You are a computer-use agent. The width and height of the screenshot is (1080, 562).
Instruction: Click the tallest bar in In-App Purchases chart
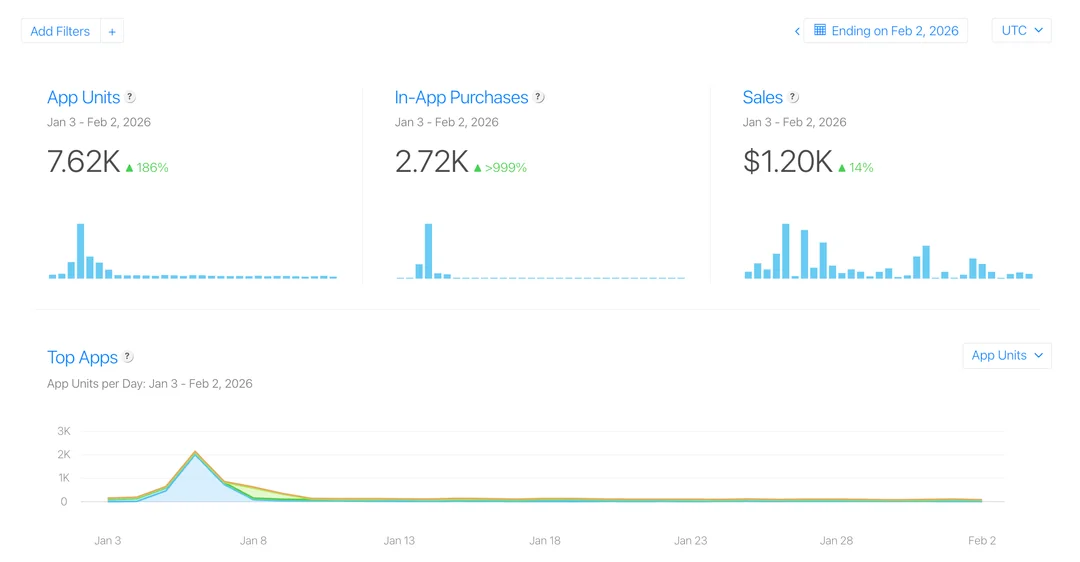[x=429, y=251]
